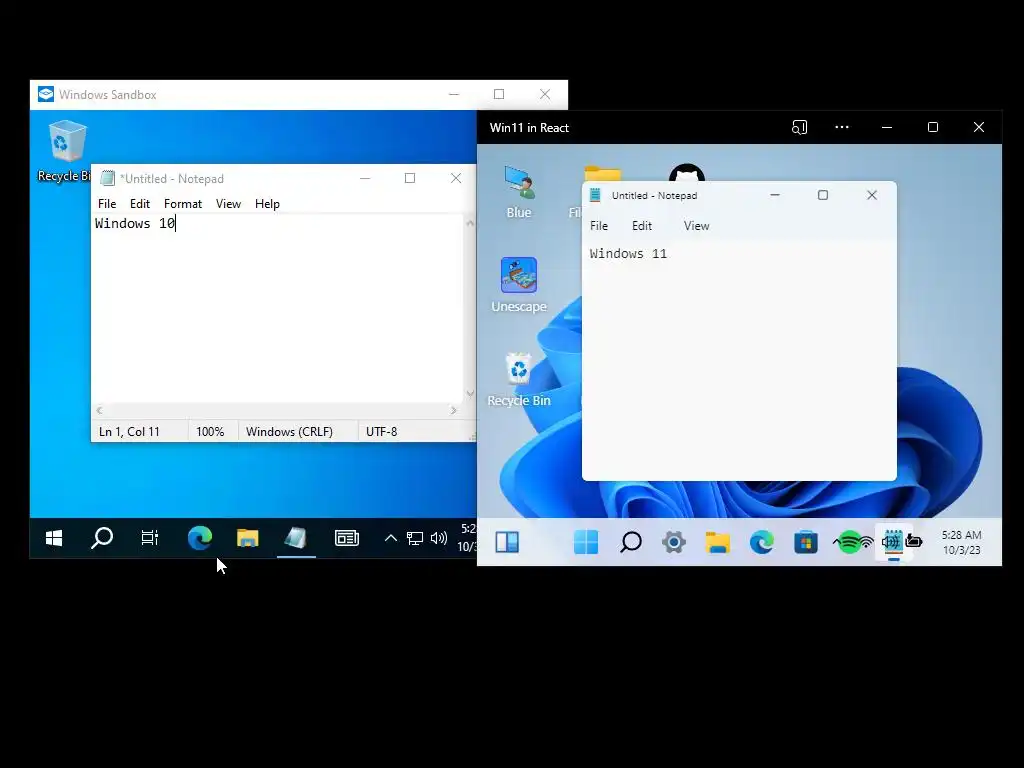This screenshot has height=768, width=1024.
Task: Launch Edge from the Windows 10 taskbar
Action: pyautogui.click(x=200, y=538)
